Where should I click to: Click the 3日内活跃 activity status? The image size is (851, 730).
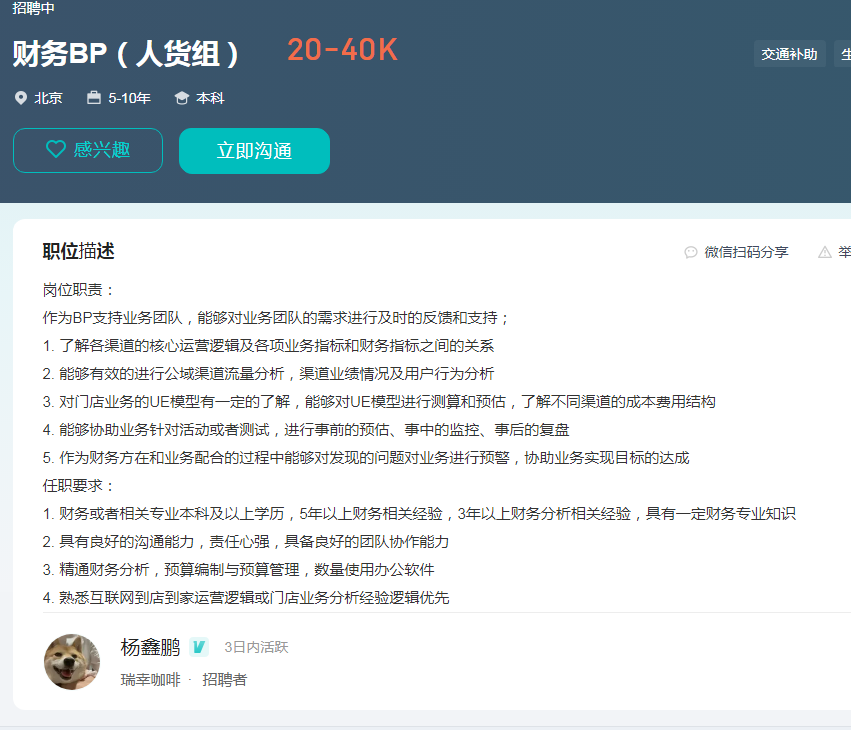tap(256, 647)
